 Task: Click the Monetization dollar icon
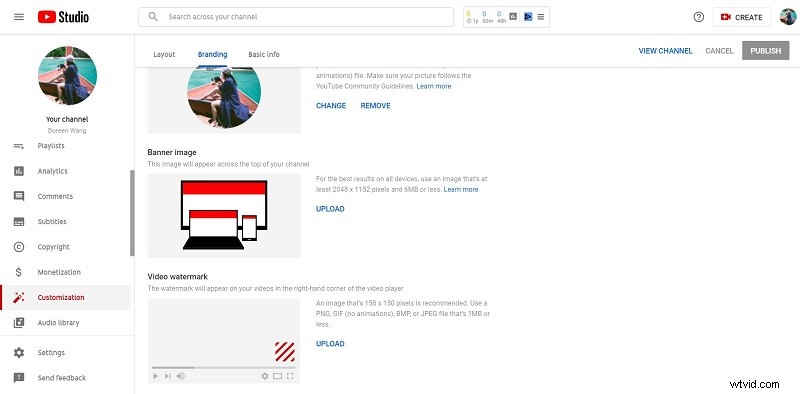tap(19, 272)
